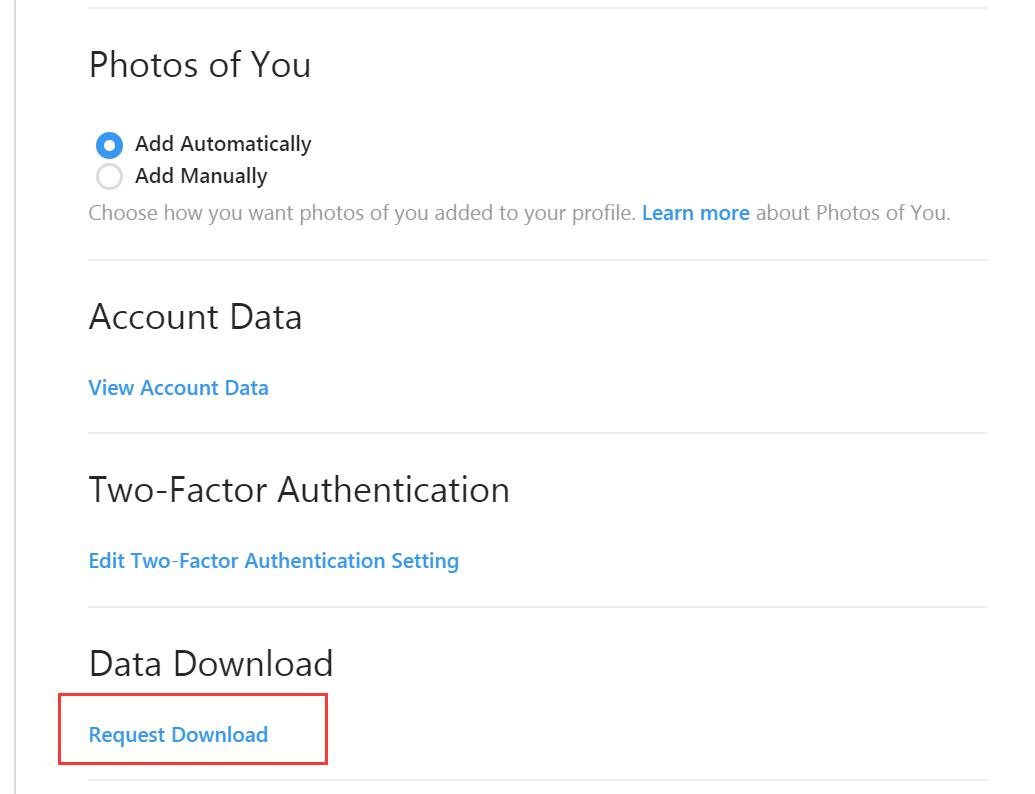The image size is (1035, 794).
Task: Click the Account Data heading
Action: 195,317
